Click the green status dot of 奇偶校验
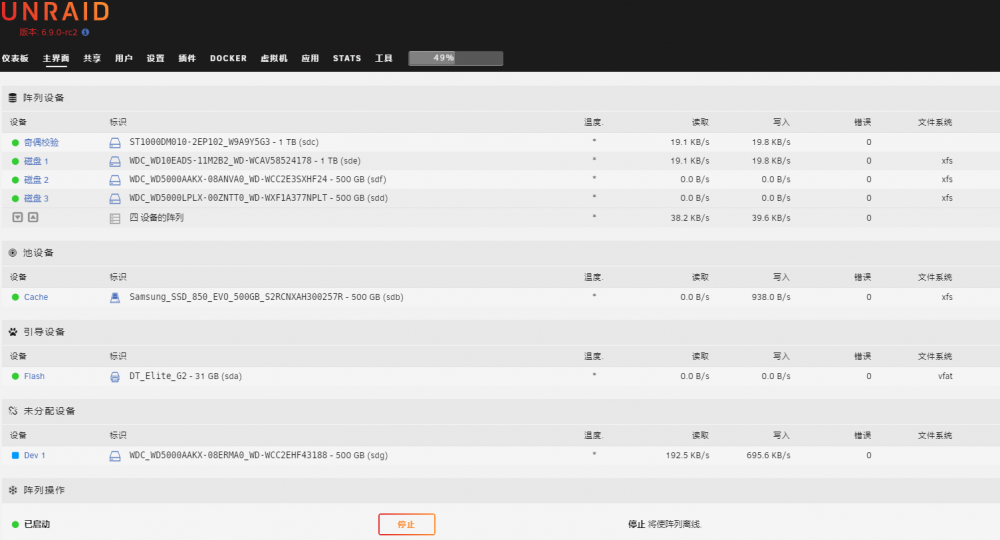This screenshot has width=1000, height=540. pyautogui.click(x=15, y=142)
